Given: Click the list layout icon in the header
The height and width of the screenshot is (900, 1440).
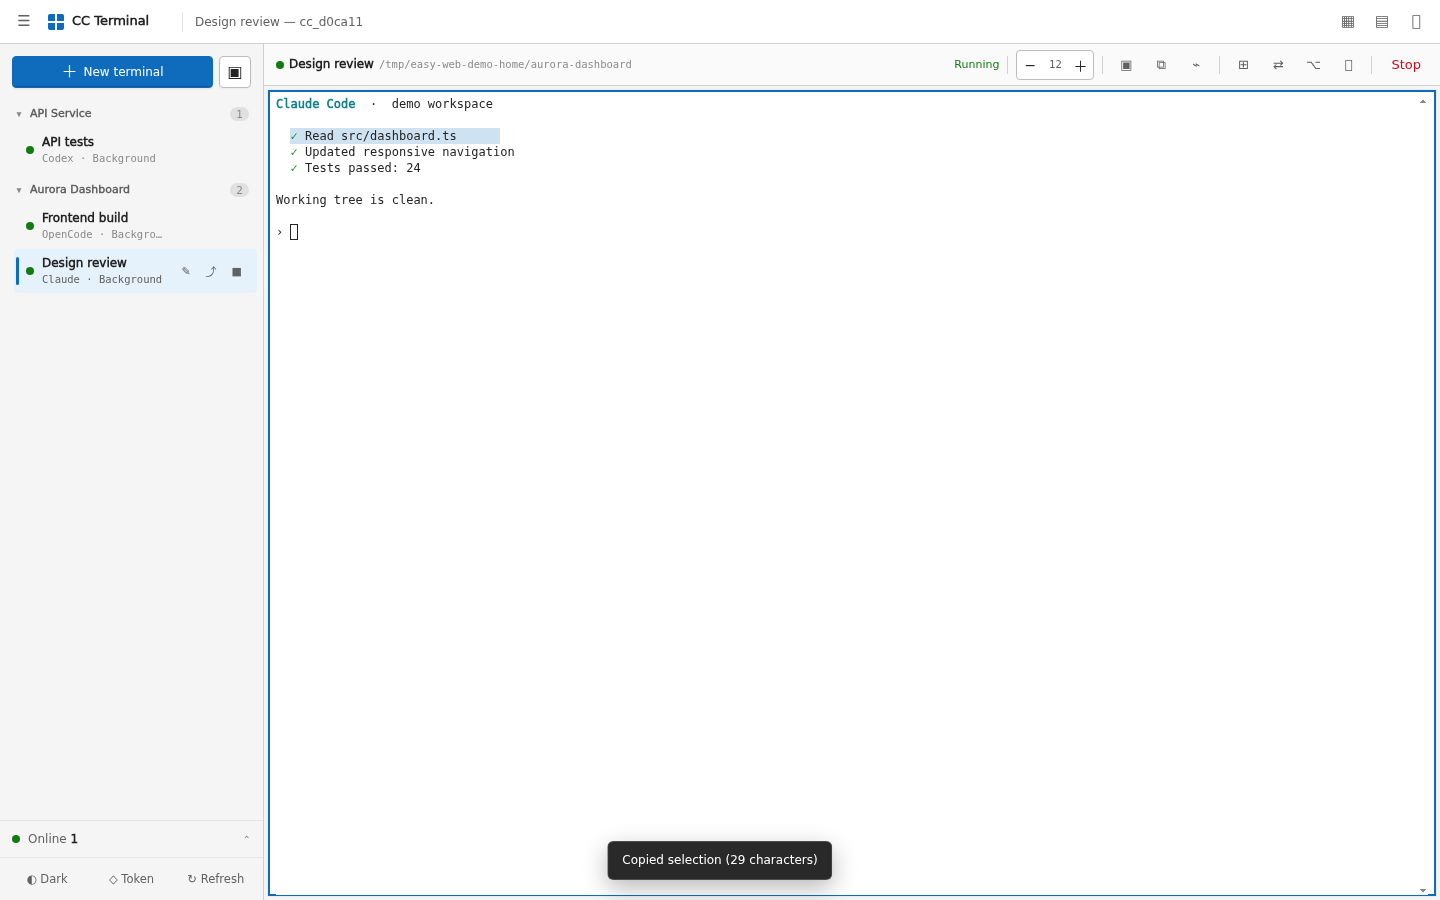Looking at the screenshot, I should [1382, 21].
